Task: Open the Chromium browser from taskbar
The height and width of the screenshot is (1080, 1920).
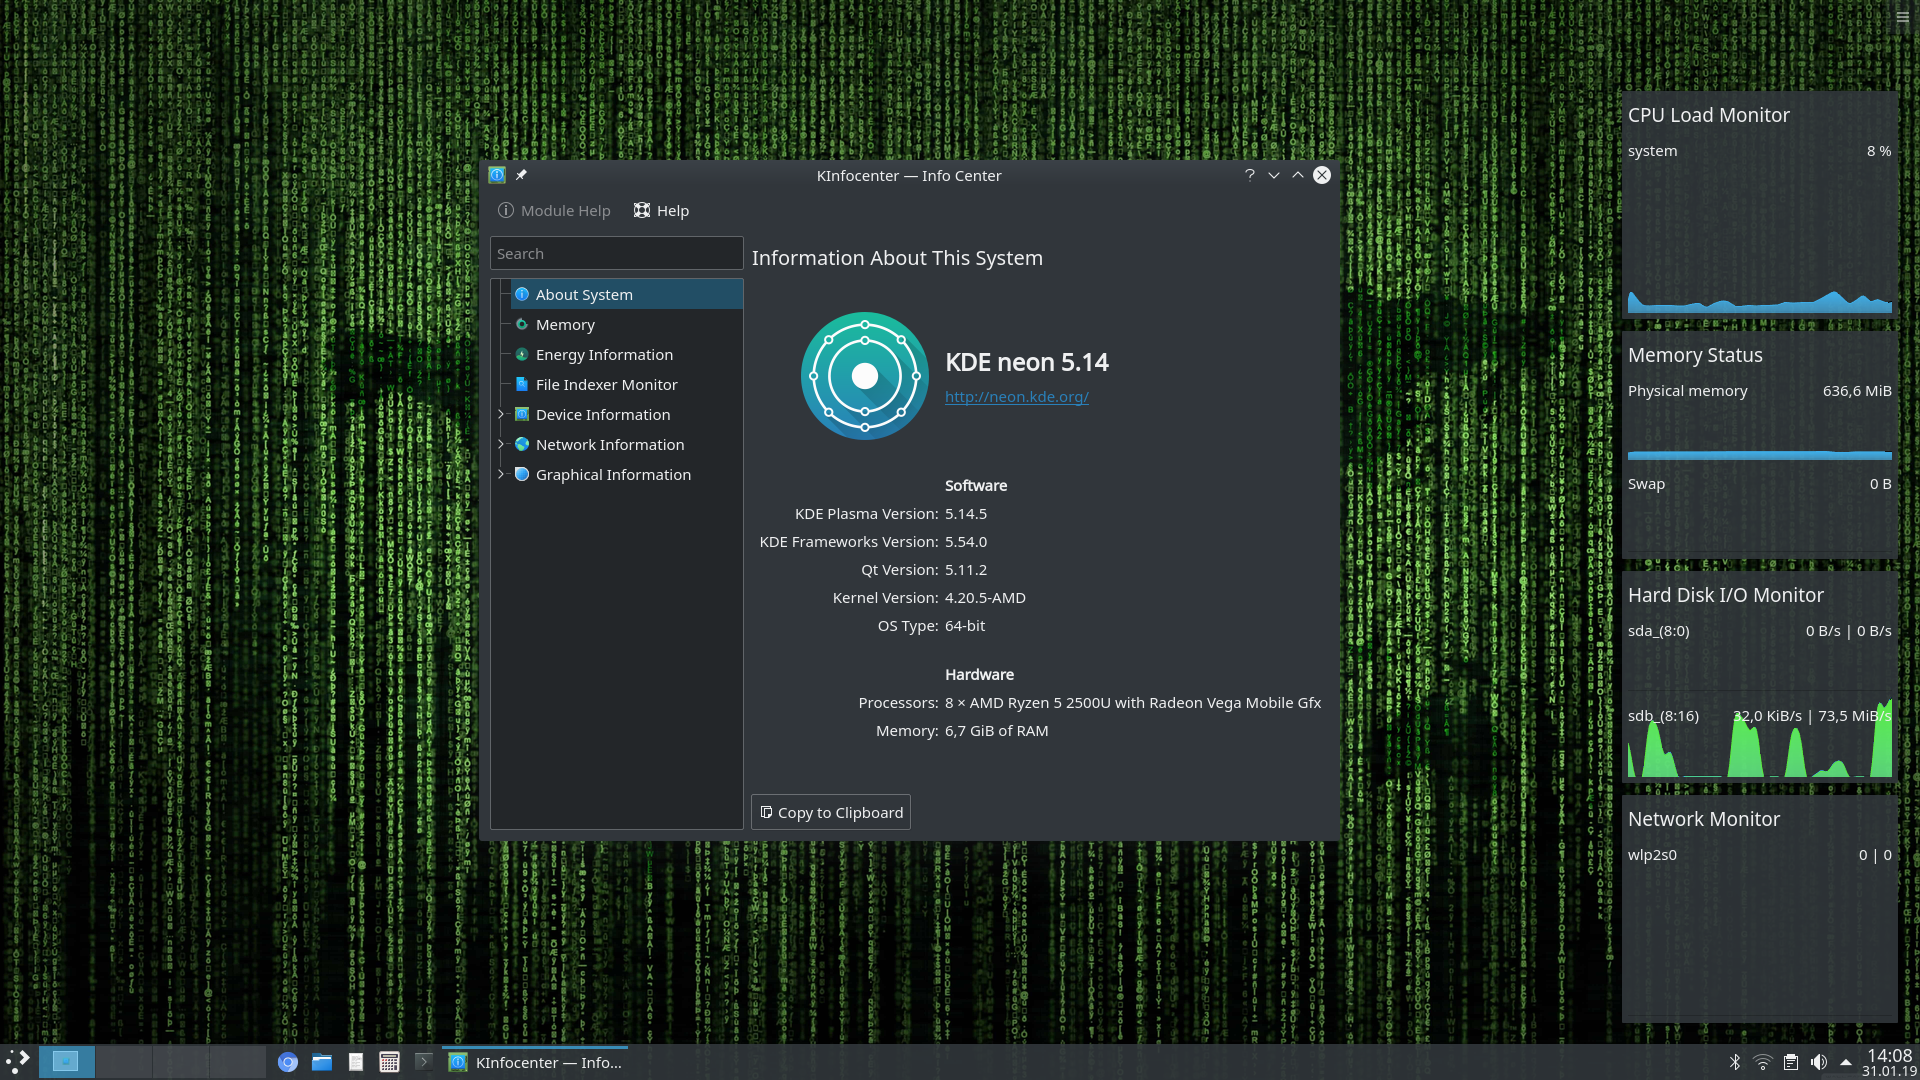Action: [x=288, y=1062]
